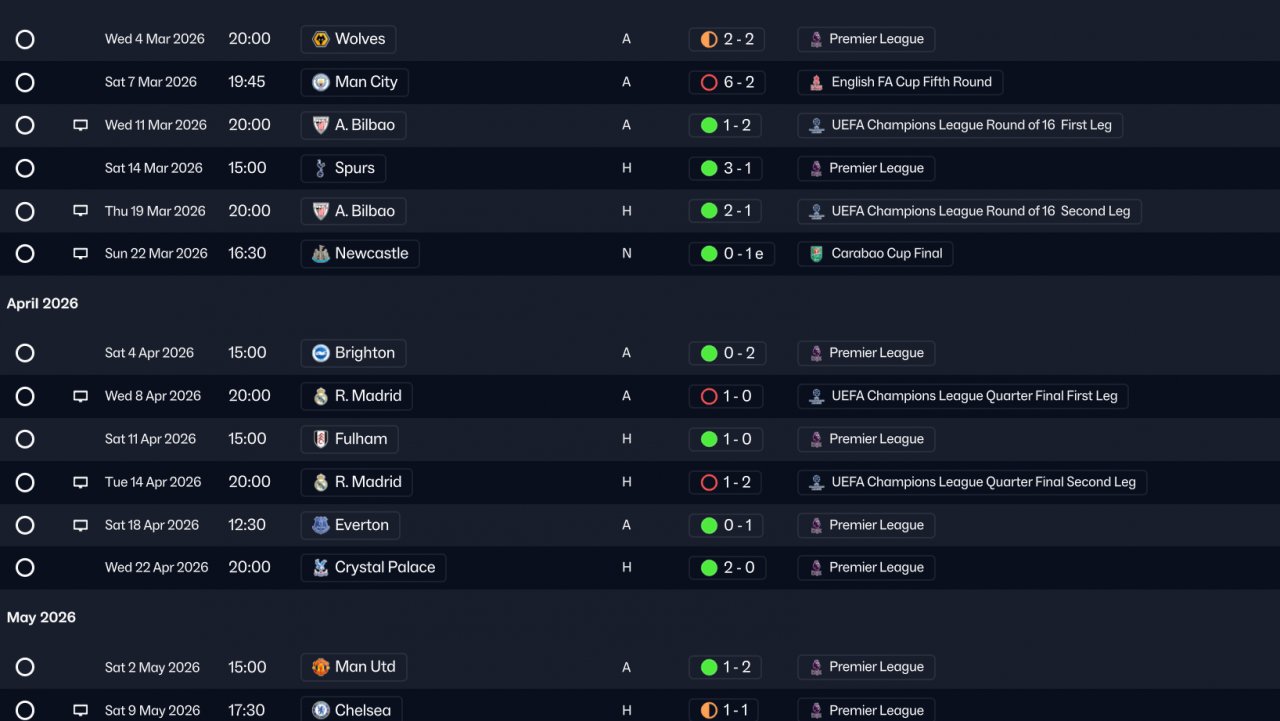
Task: Click the Brighton club badge
Action: [321, 353]
